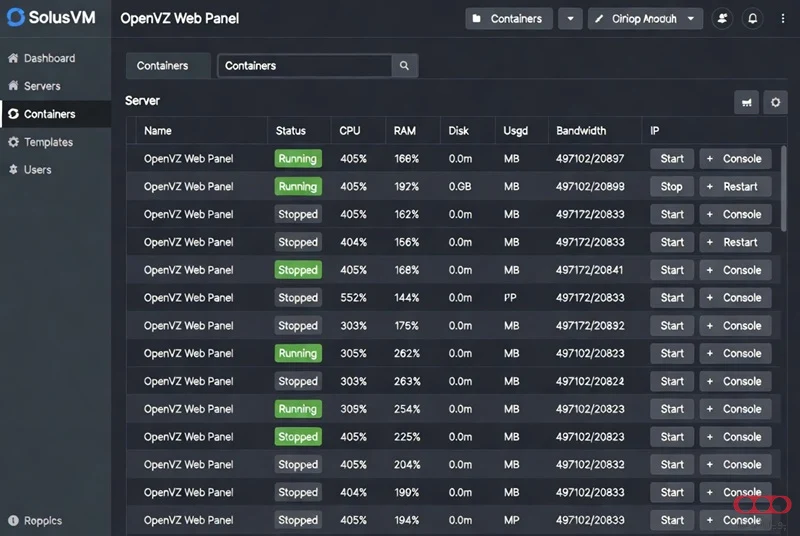Click Stopped badge in 144% RAM row
The height and width of the screenshot is (536, 800).
[298, 298]
